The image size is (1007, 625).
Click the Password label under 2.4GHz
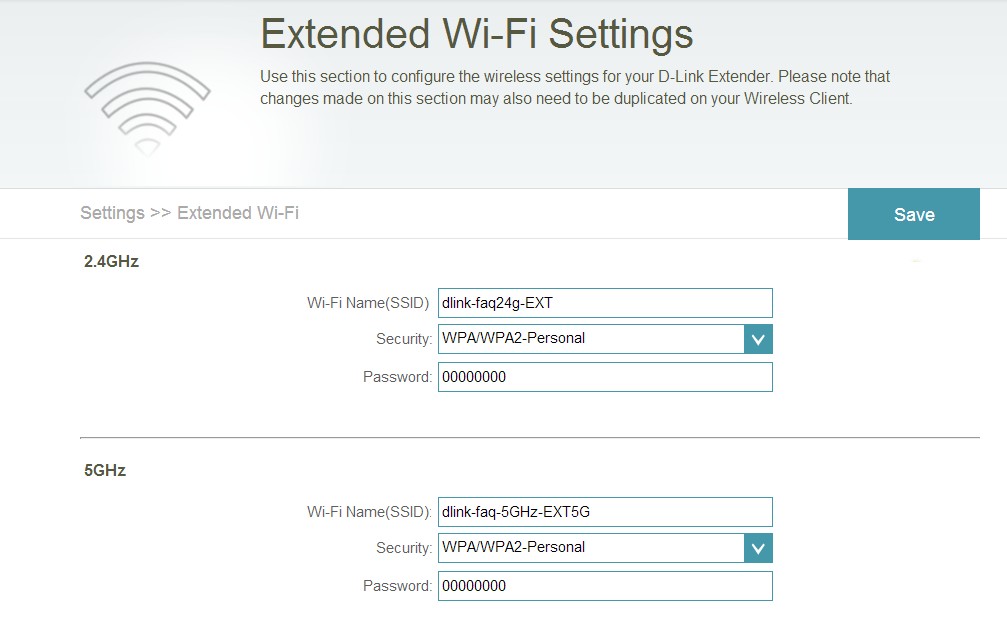coord(397,377)
